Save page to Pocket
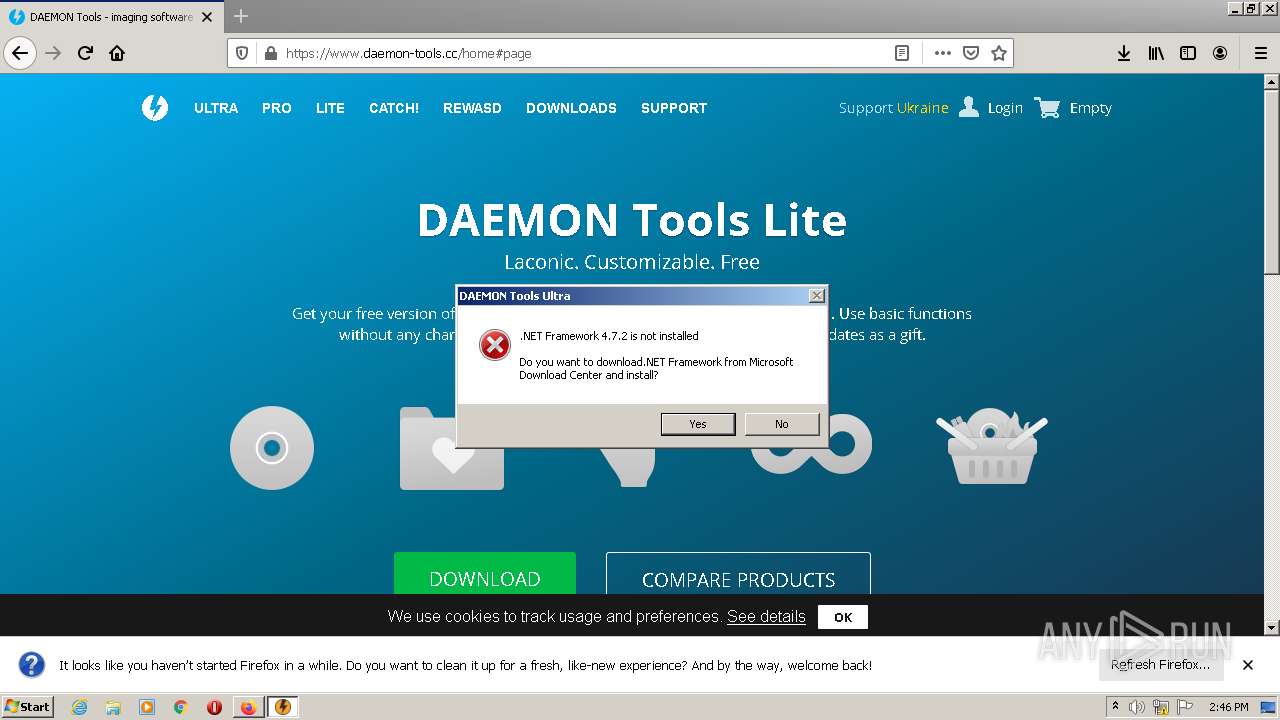1280x720 pixels. click(970, 53)
